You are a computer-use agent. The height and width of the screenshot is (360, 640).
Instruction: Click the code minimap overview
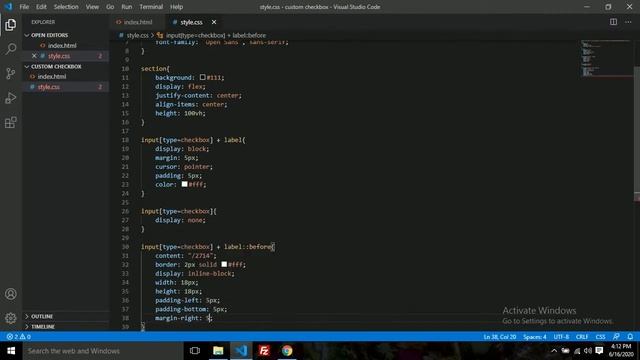point(607,58)
